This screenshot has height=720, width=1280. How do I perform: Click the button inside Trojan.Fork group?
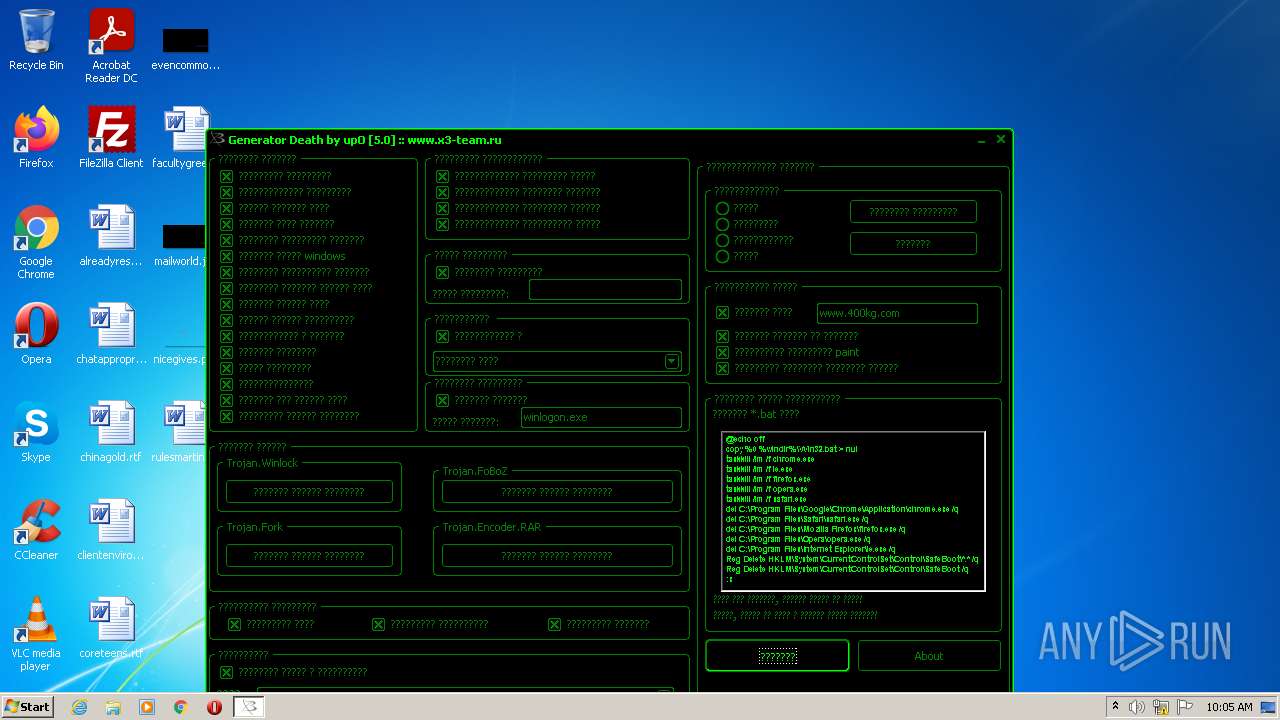309,556
